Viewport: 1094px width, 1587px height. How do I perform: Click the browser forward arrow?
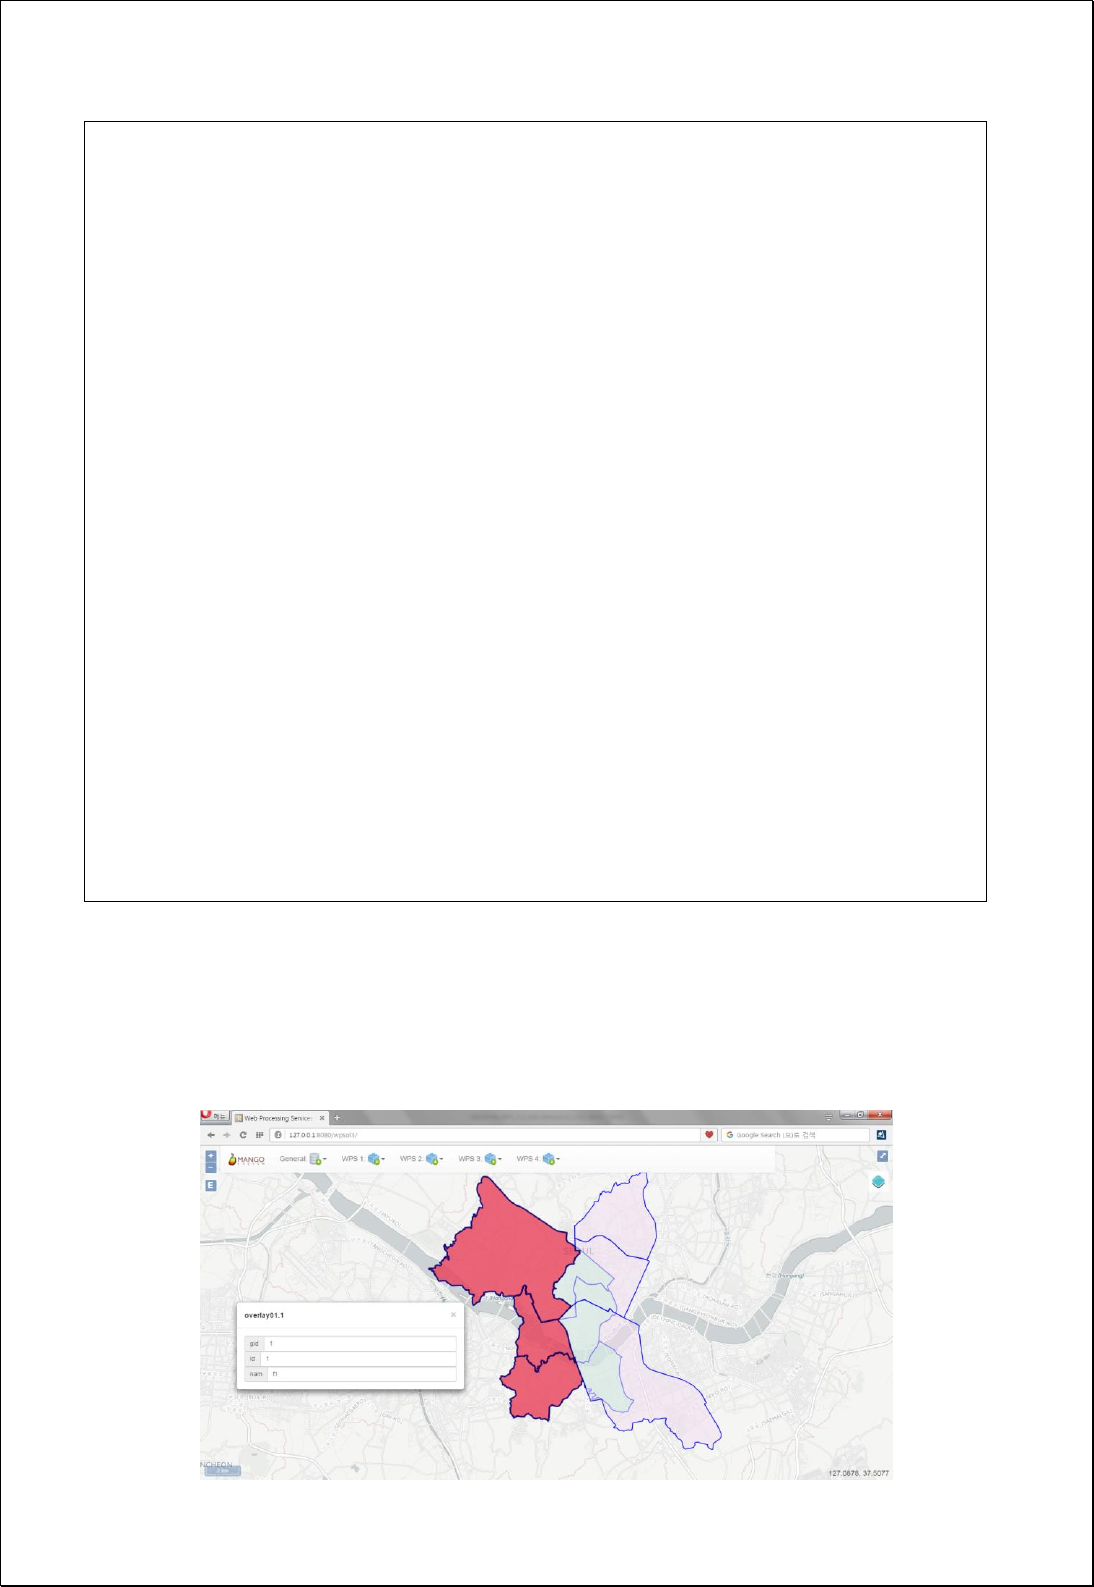pyautogui.click(x=227, y=1135)
